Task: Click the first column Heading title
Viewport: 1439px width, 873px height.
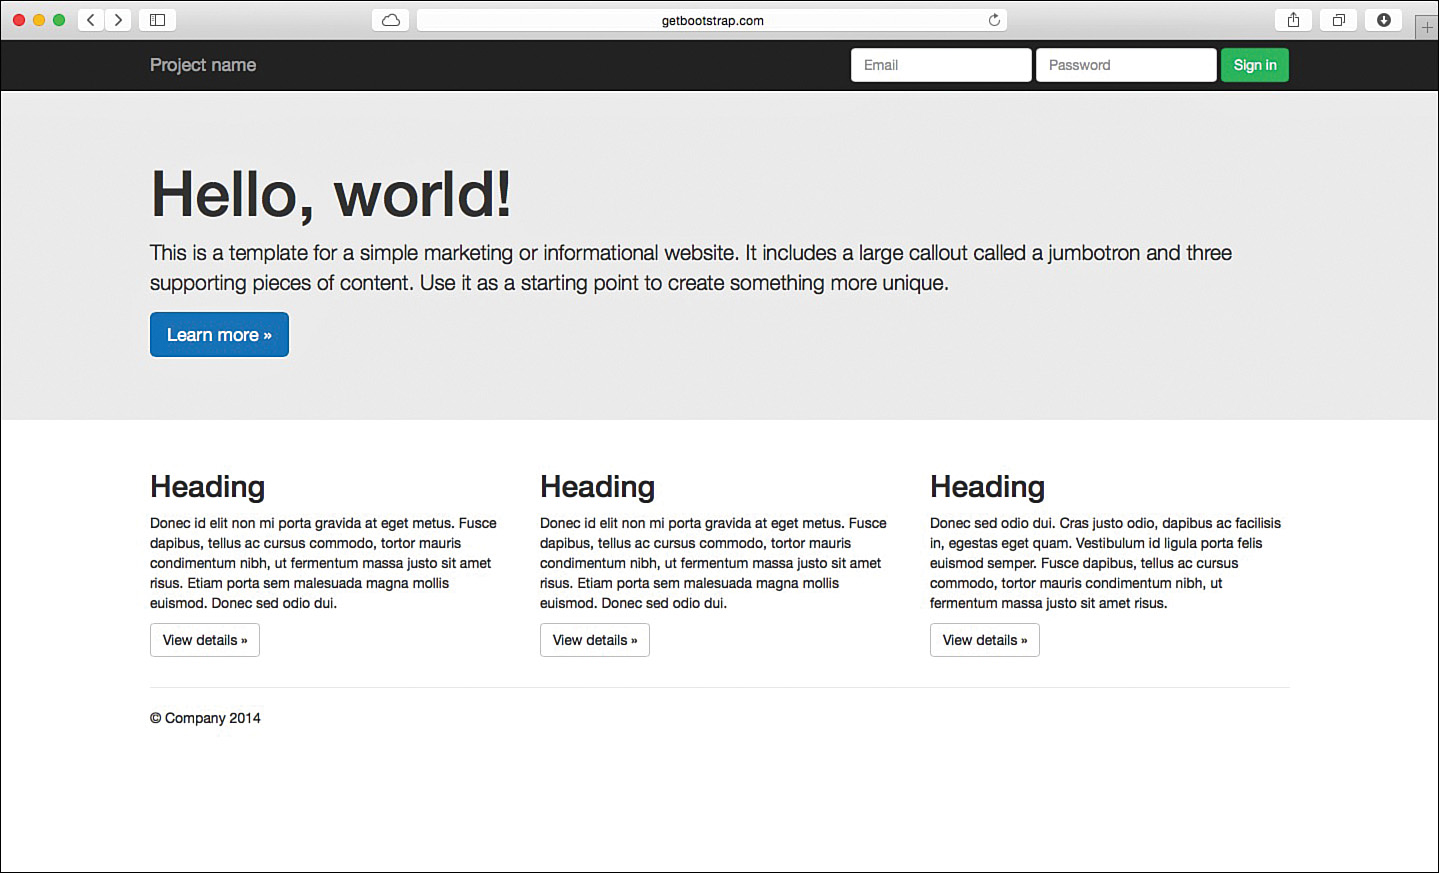Action: click(x=207, y=486)
